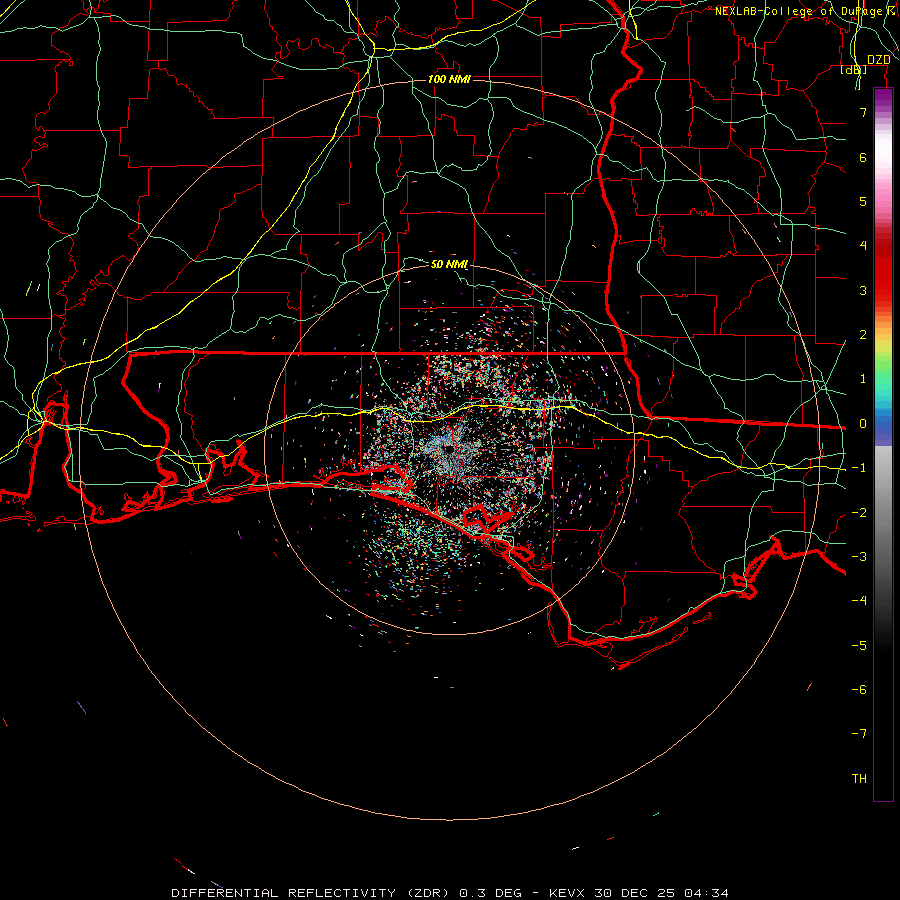Click the "DIFFERENTIAL REFLECTIVITY (ZDR)" caption text
900x900 pixels.
tap(312, 893)
